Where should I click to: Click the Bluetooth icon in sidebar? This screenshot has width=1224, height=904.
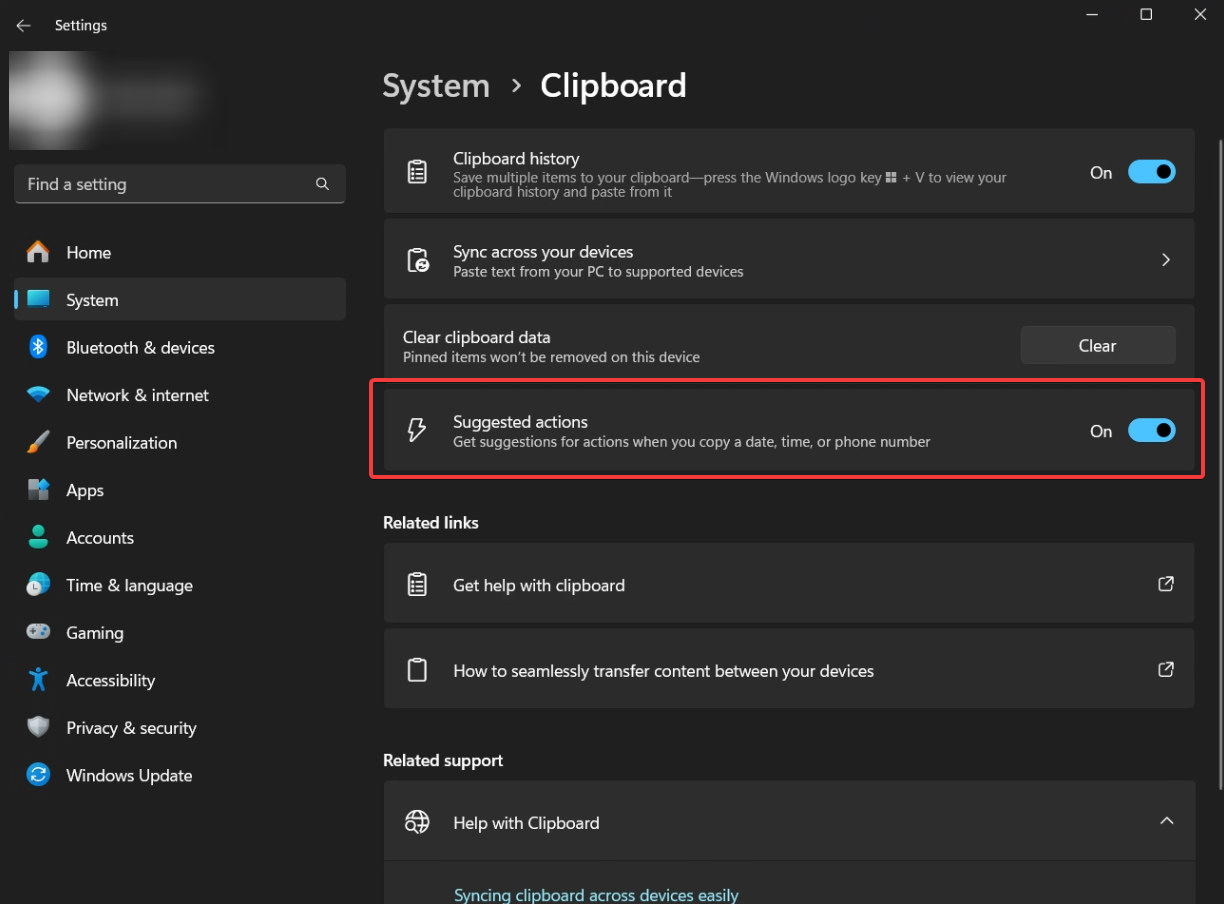click(38, 347)
